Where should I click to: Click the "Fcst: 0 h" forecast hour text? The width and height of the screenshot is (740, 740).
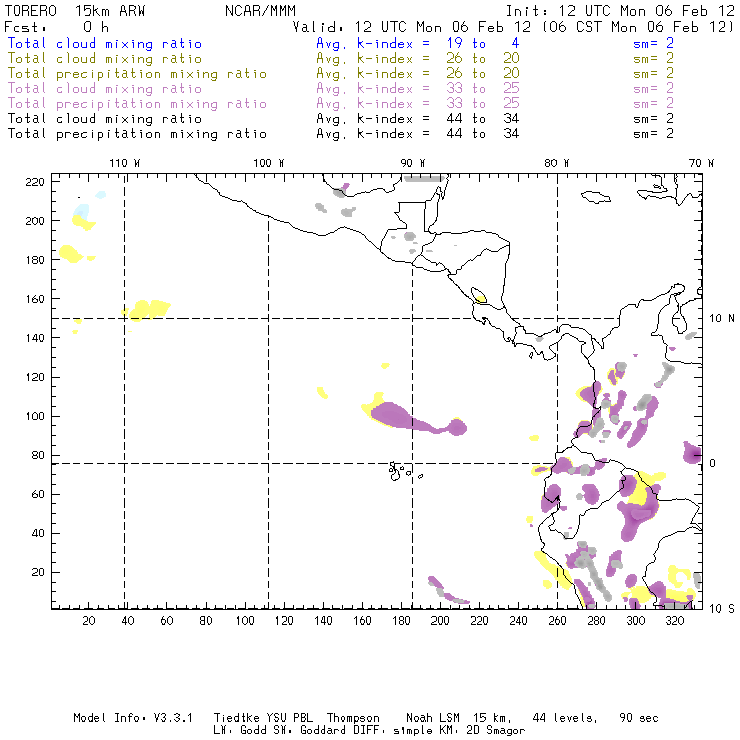coord(57,27)
